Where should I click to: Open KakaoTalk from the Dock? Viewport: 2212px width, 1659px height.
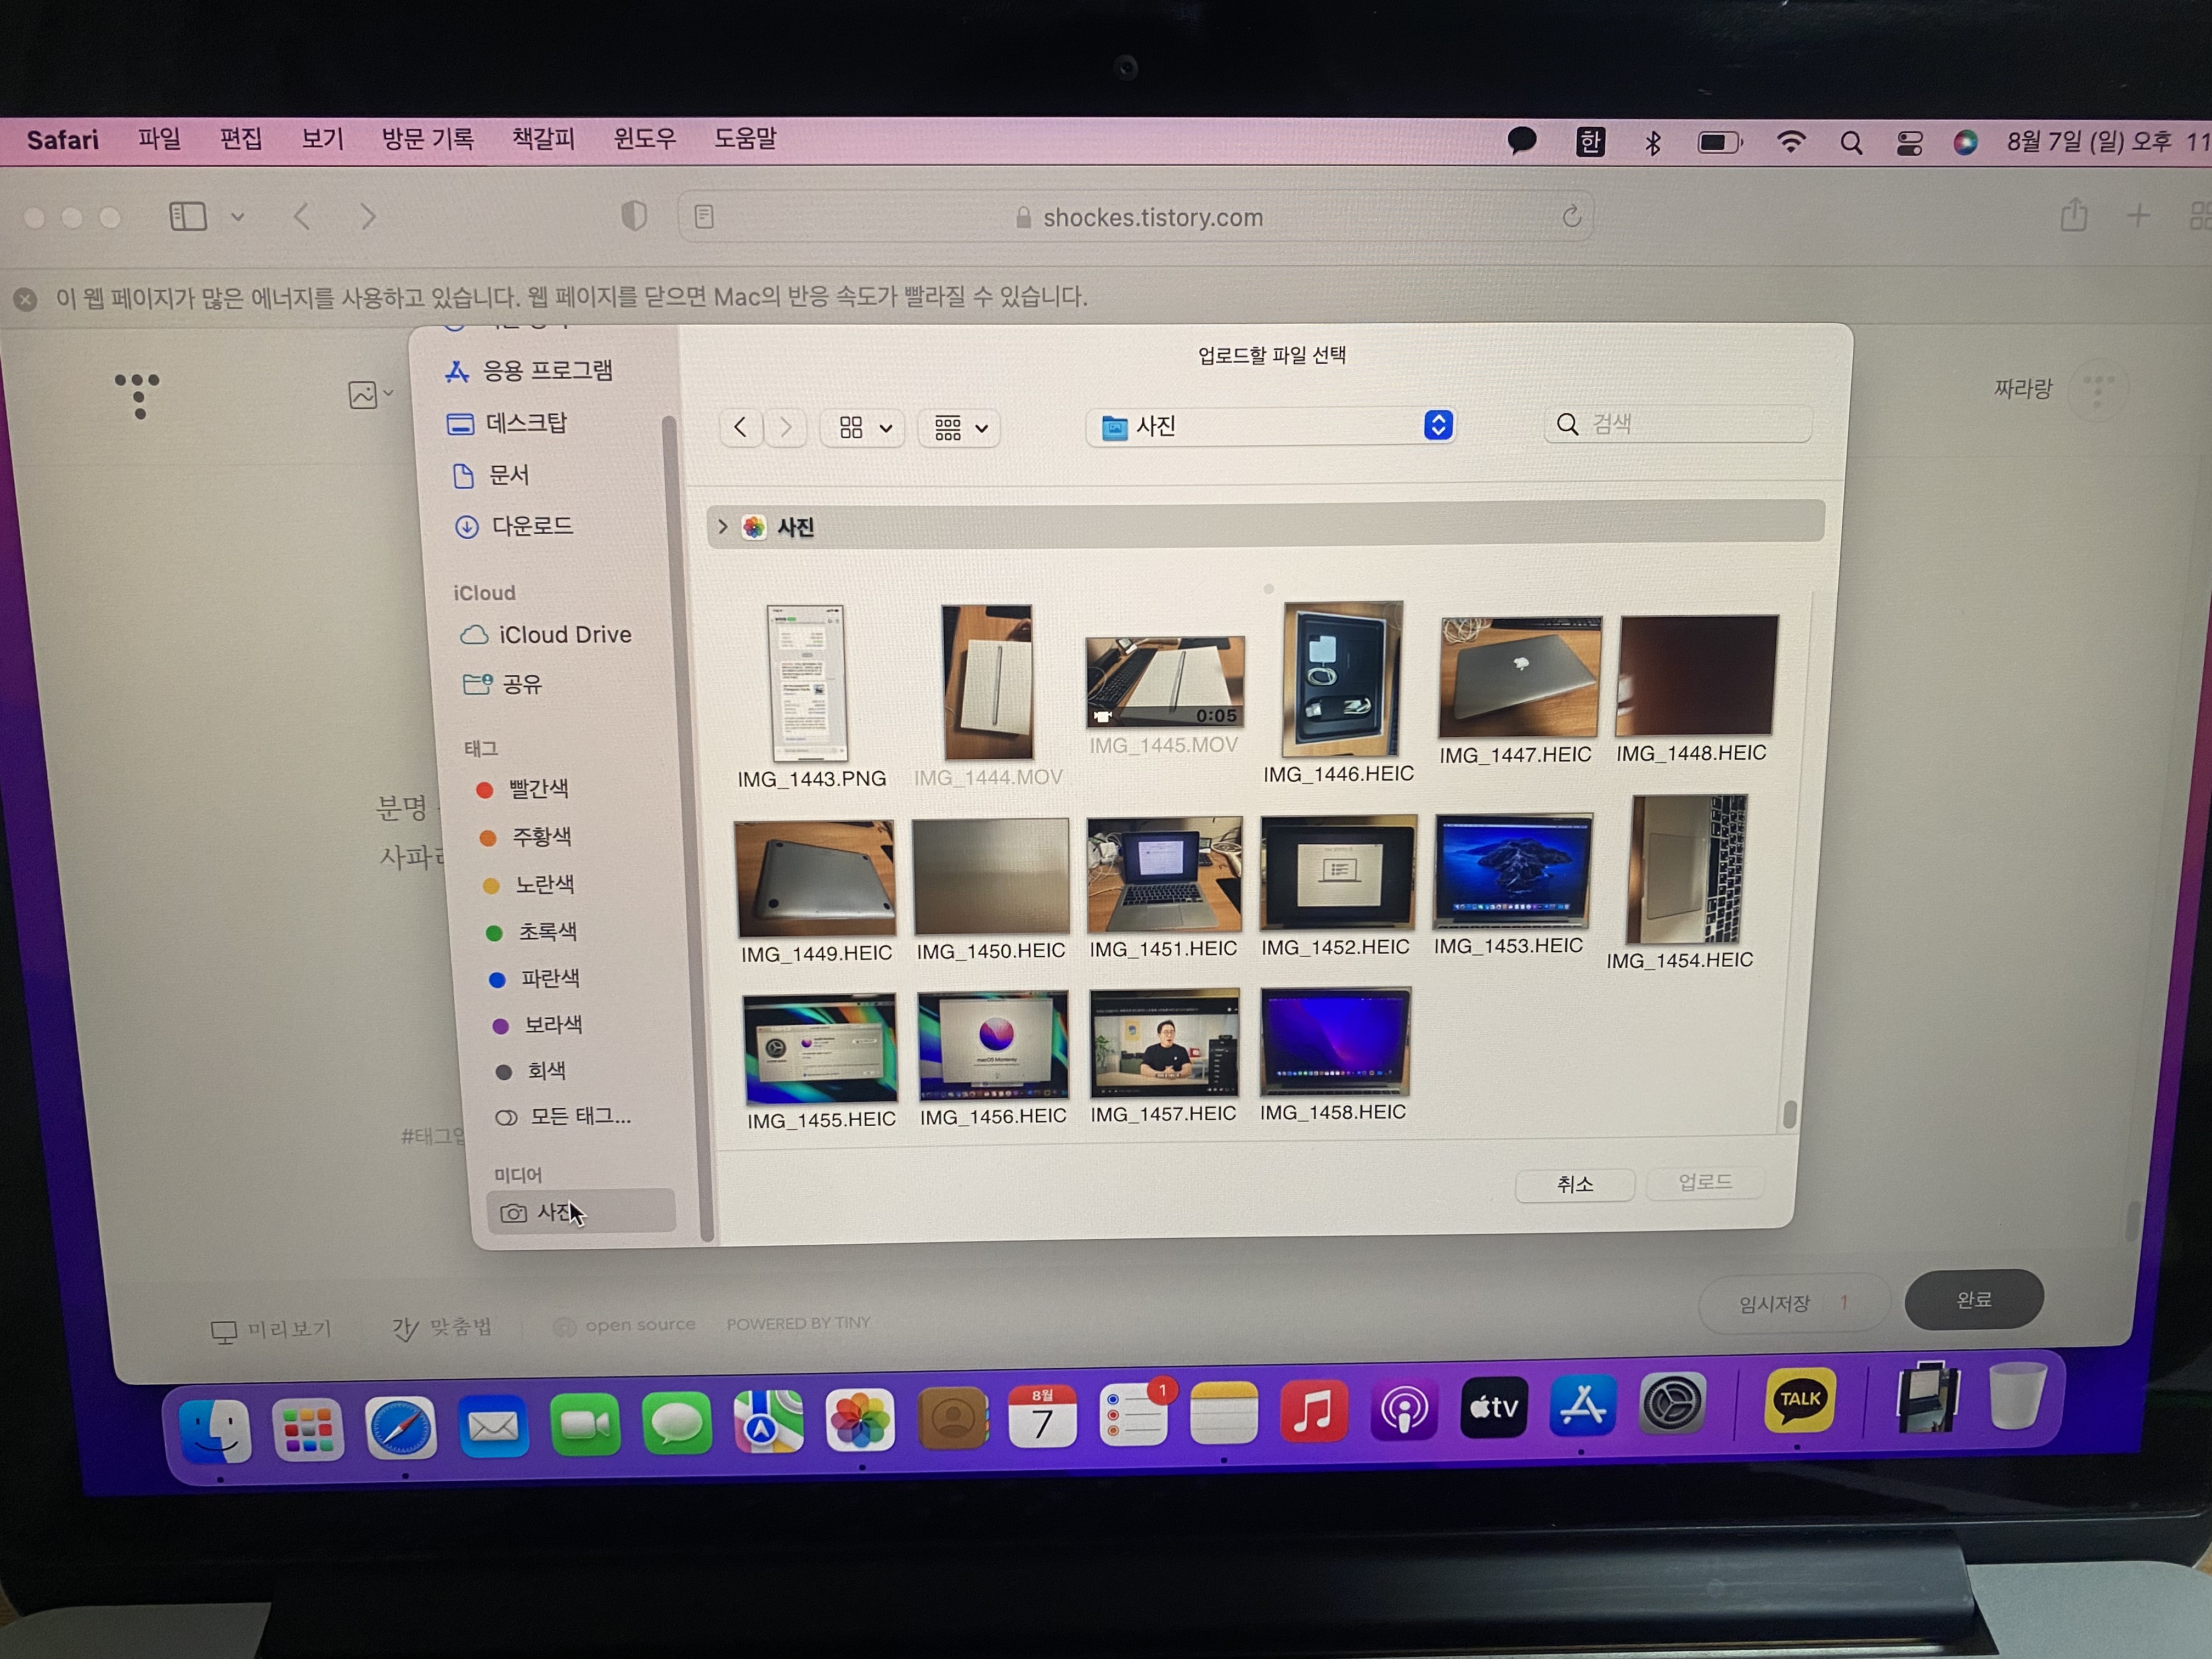click(1800, 1400)
